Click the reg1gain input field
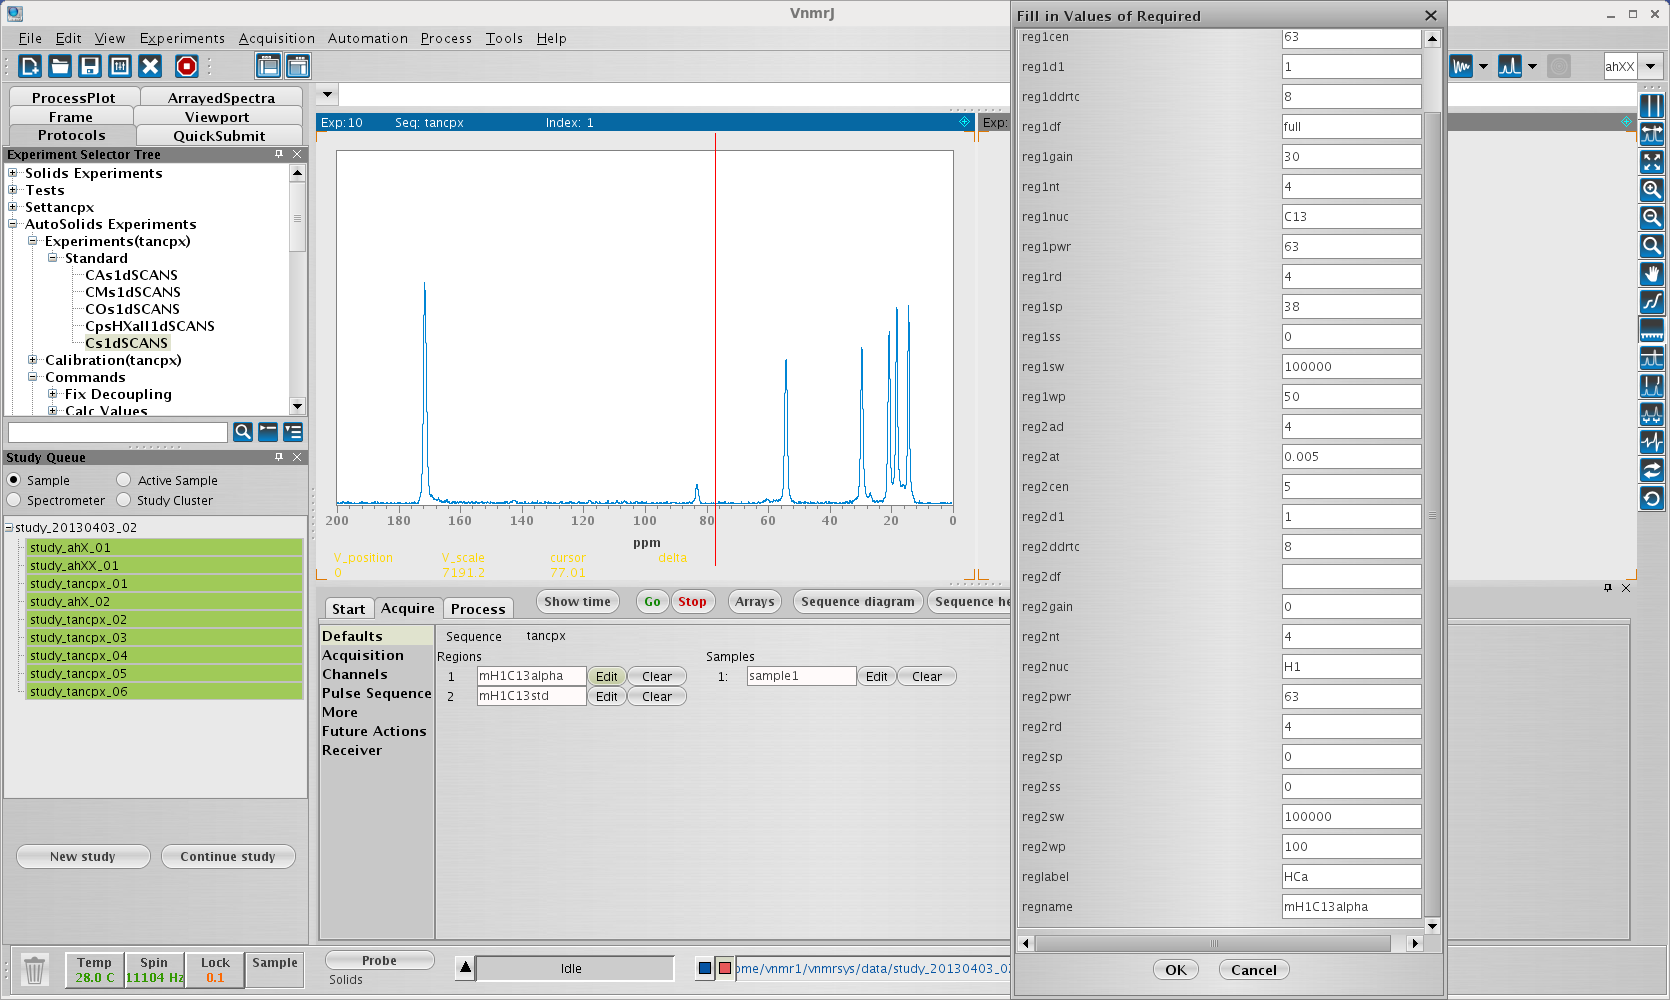The image size is (1670, 1000). pyautogui.click(x=1350, y=157)
